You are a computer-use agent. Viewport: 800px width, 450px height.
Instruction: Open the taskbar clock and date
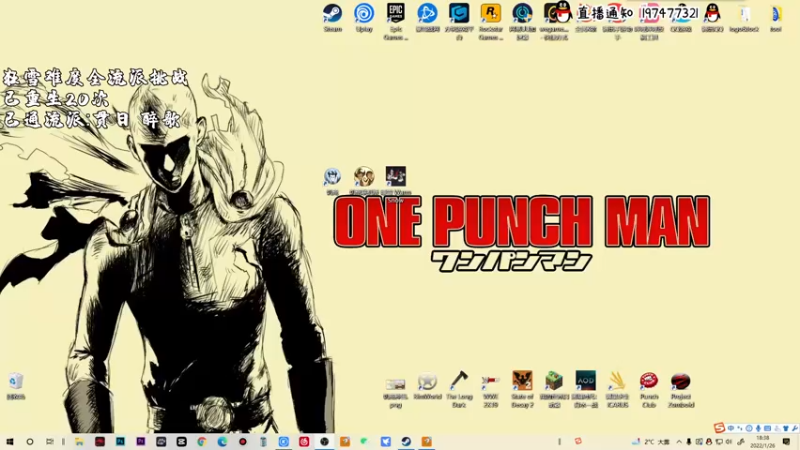pyautogui.click(x=763, y=442)
